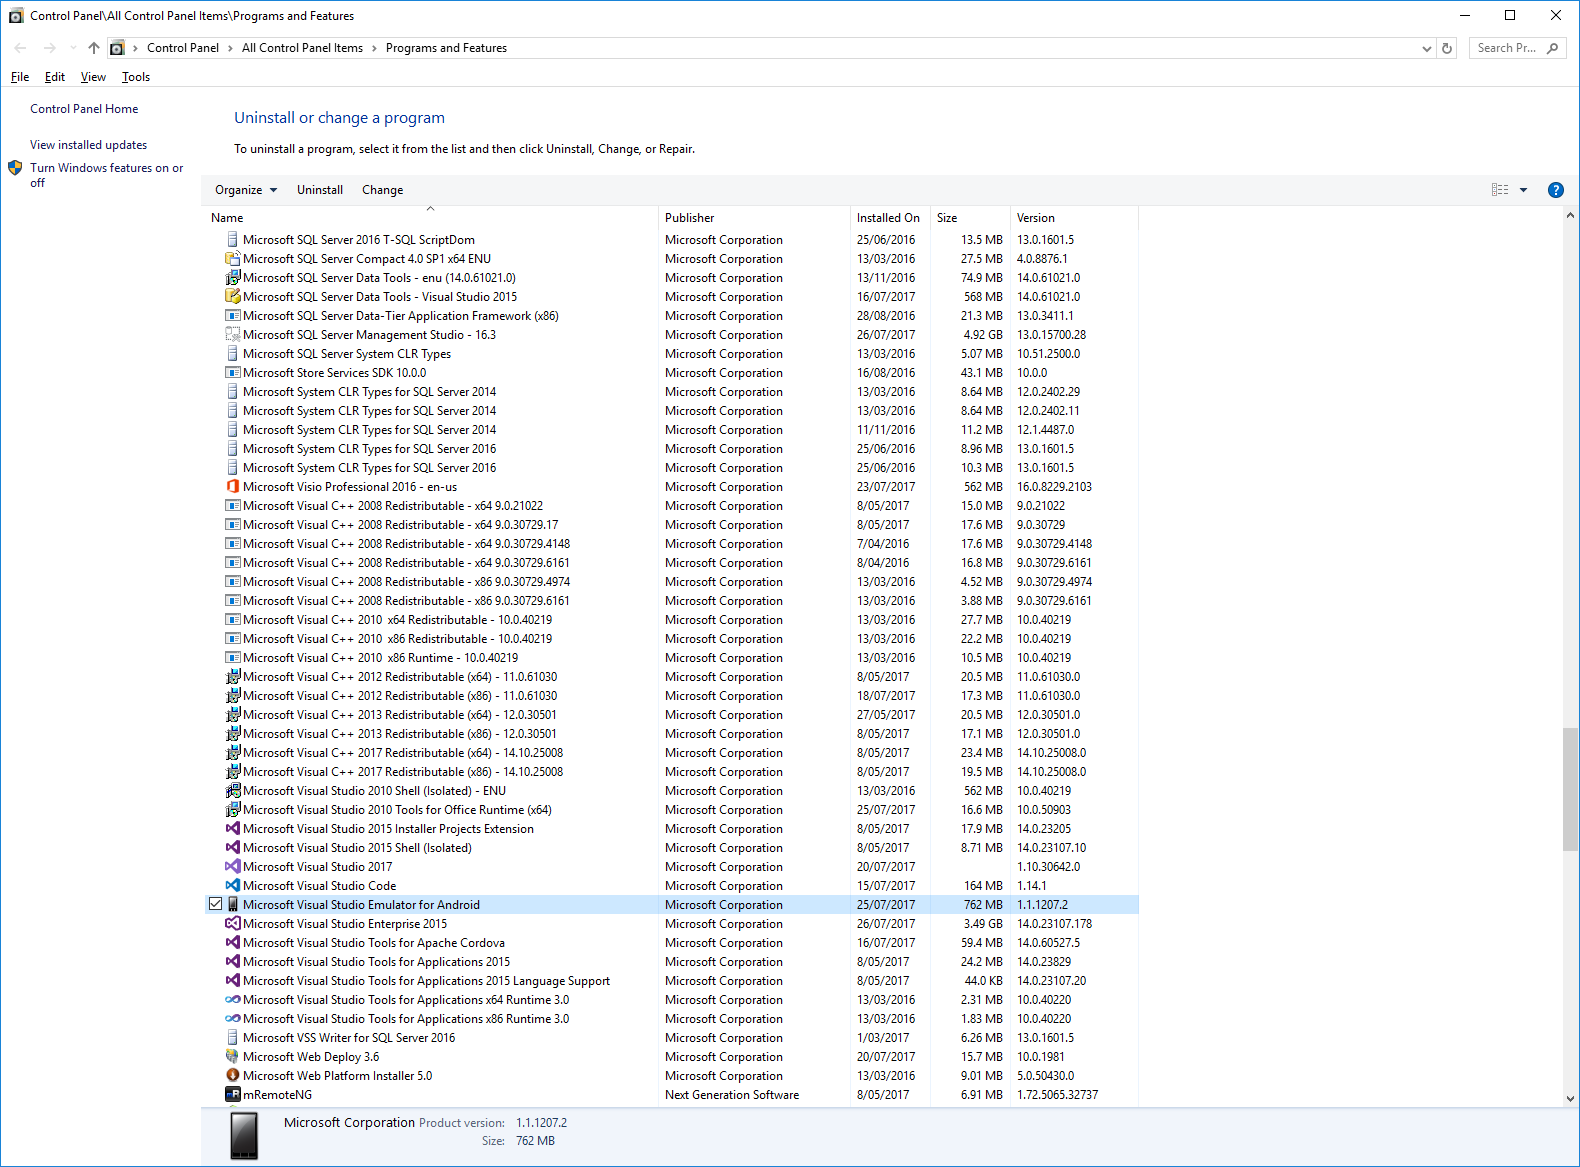This screenshot has width=1580, height=1167.
Task: Uncheck the Visual Studio Emulator for Android checkbox
Action: coord(215,904)
